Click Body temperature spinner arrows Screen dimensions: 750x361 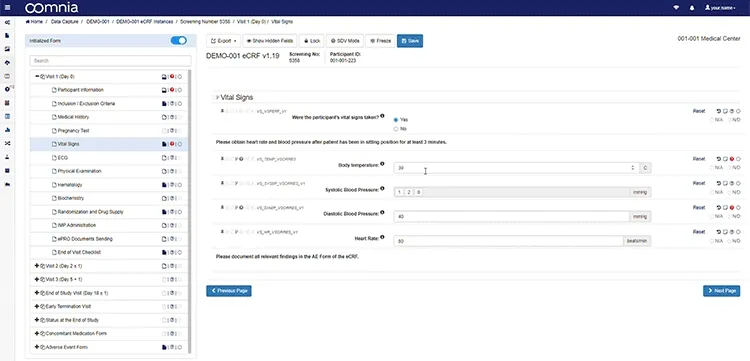(x=632, y=168)
